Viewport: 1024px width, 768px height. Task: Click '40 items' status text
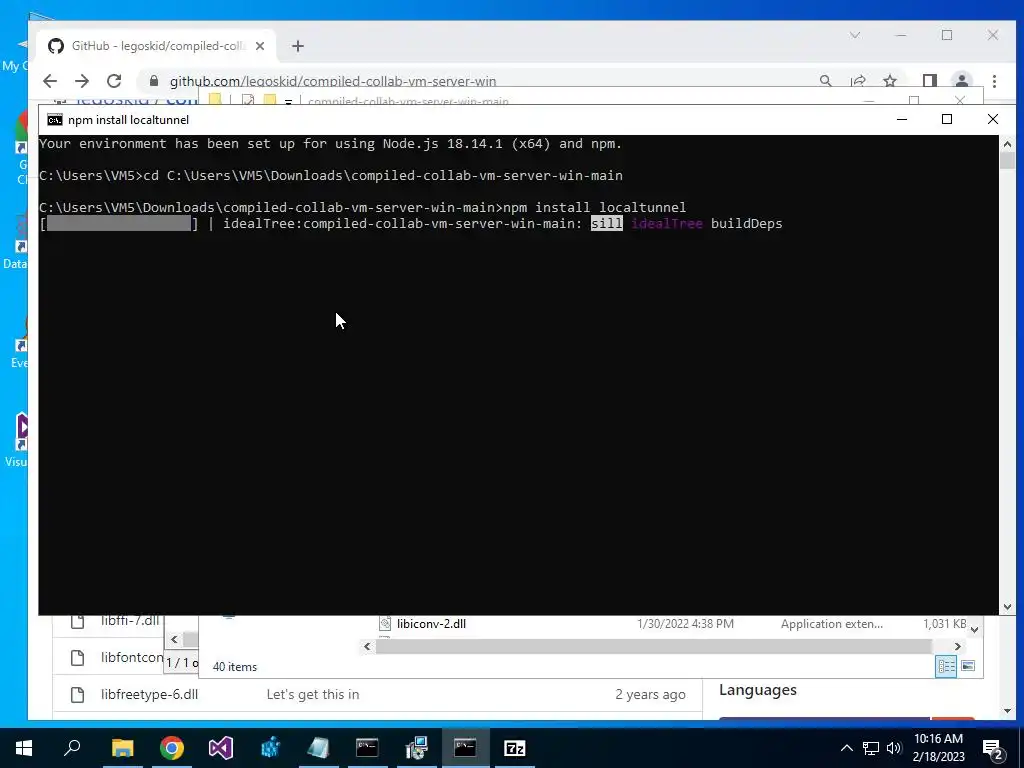click(x=234, y=667)
